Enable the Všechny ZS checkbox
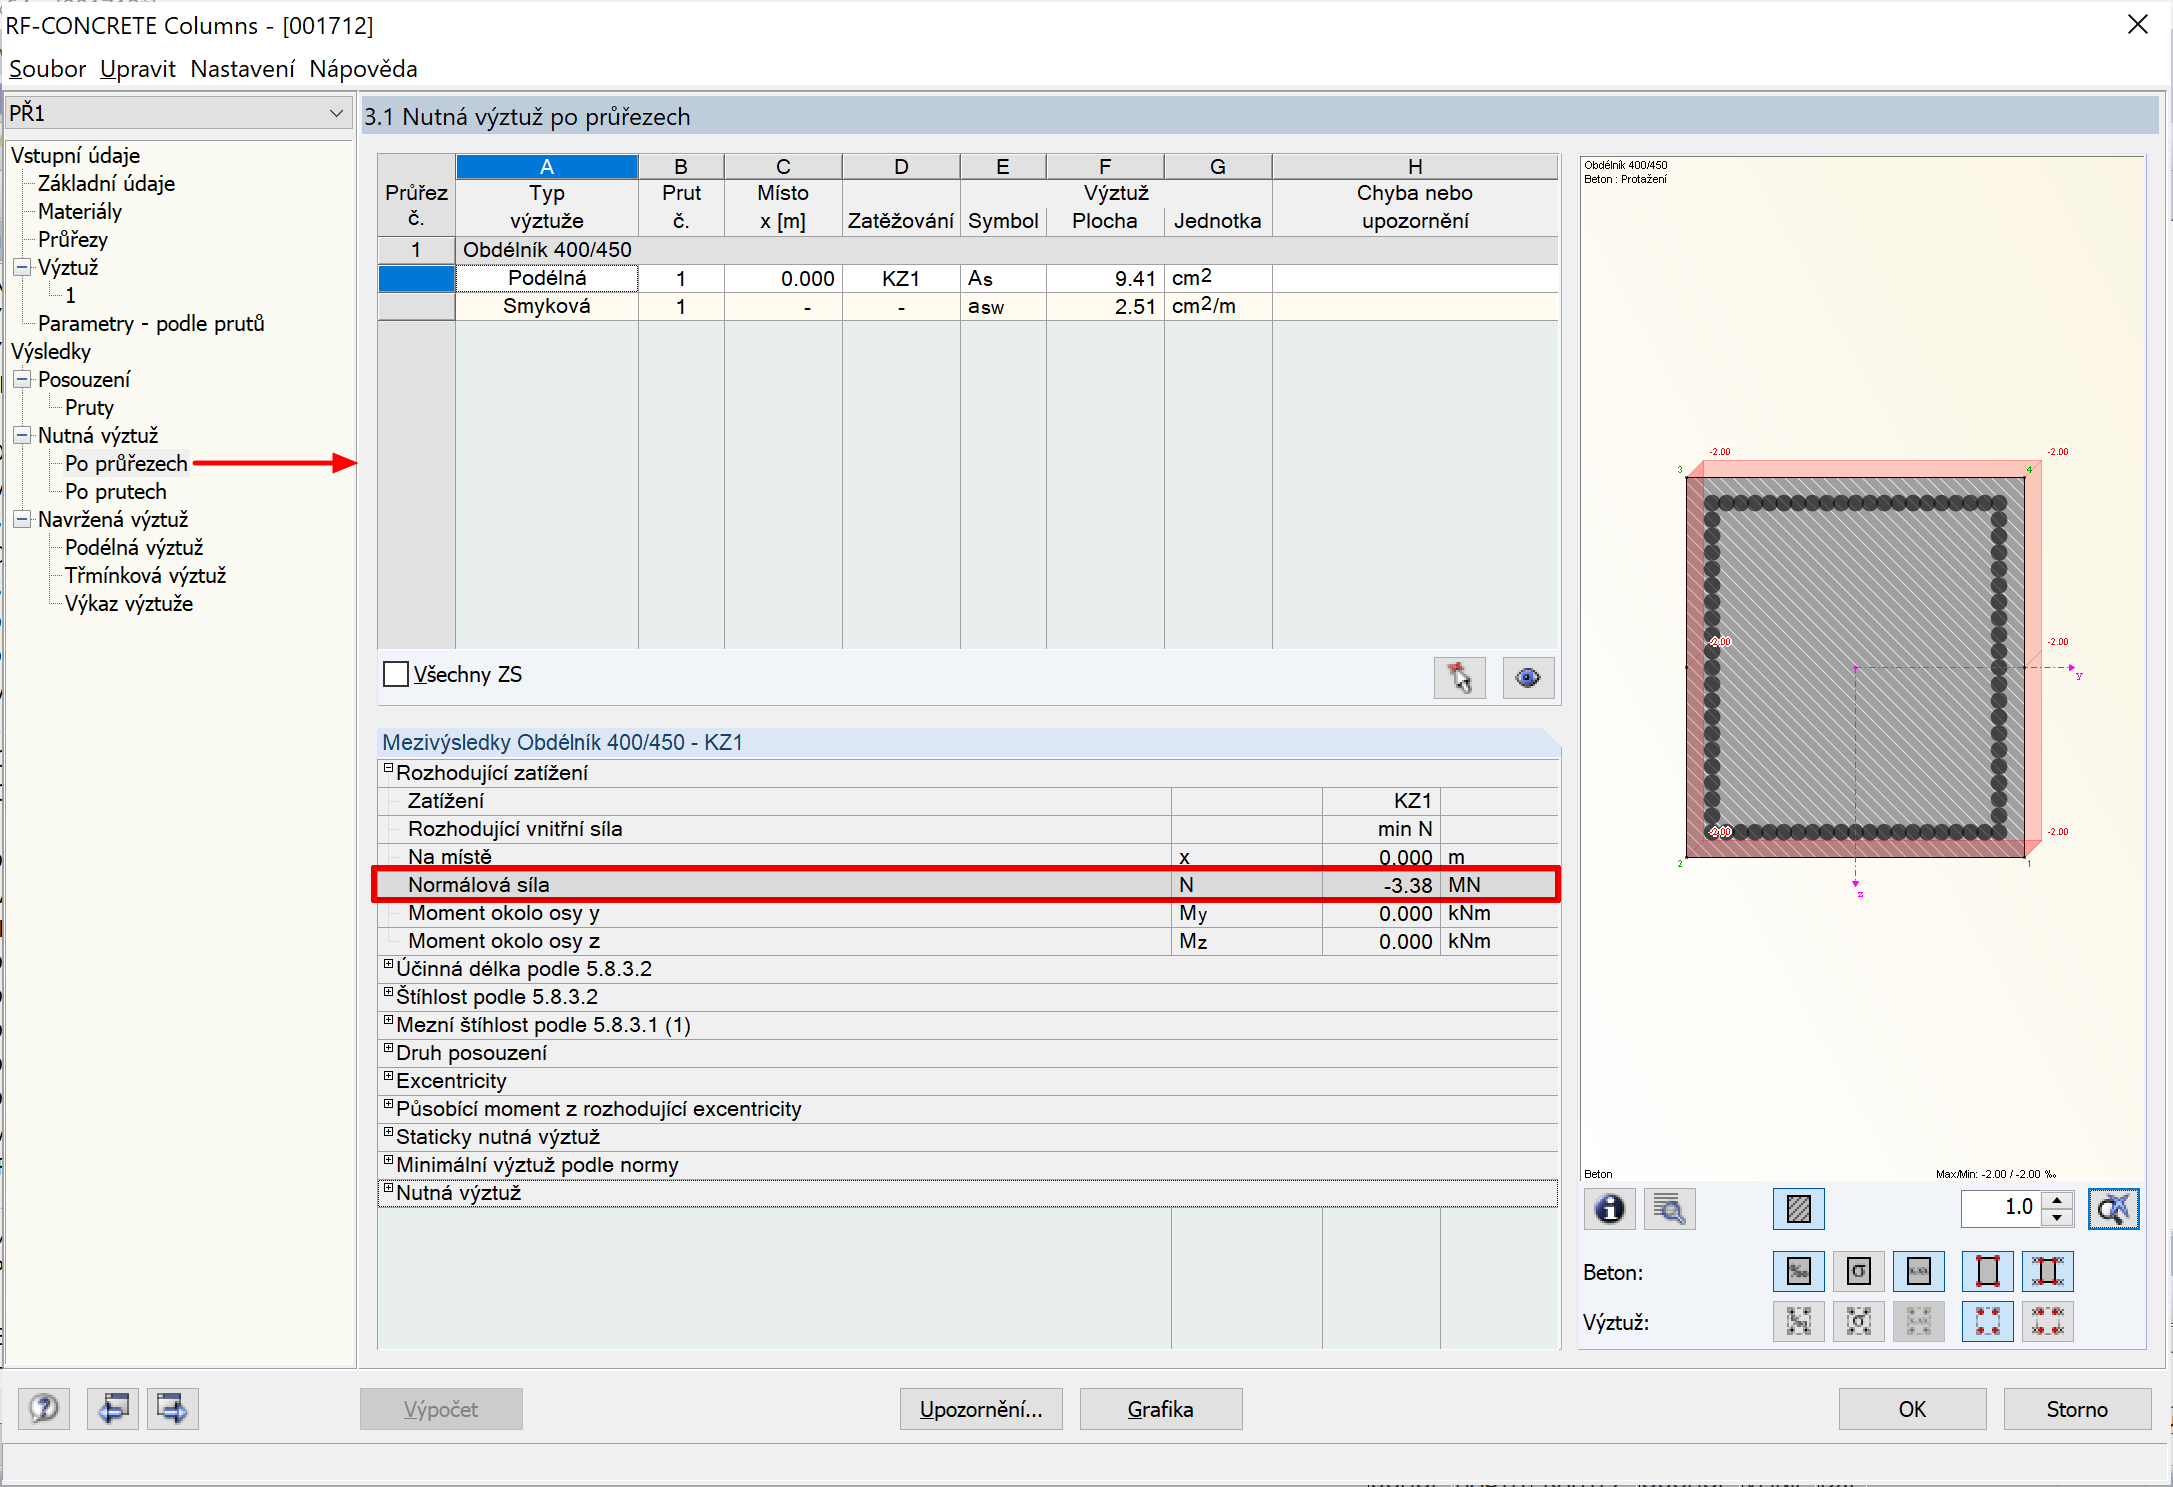The image size is (2173, 1487). (x=396, y=674)
